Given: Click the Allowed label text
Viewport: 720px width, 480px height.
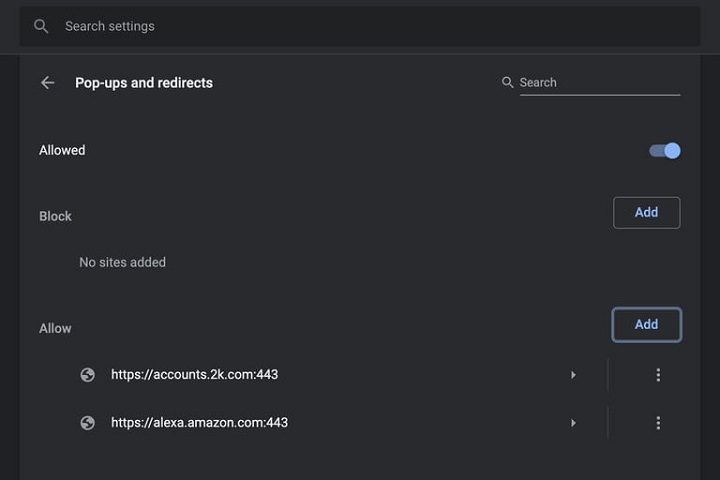Looking at the screenshot, I should (62, 151).
